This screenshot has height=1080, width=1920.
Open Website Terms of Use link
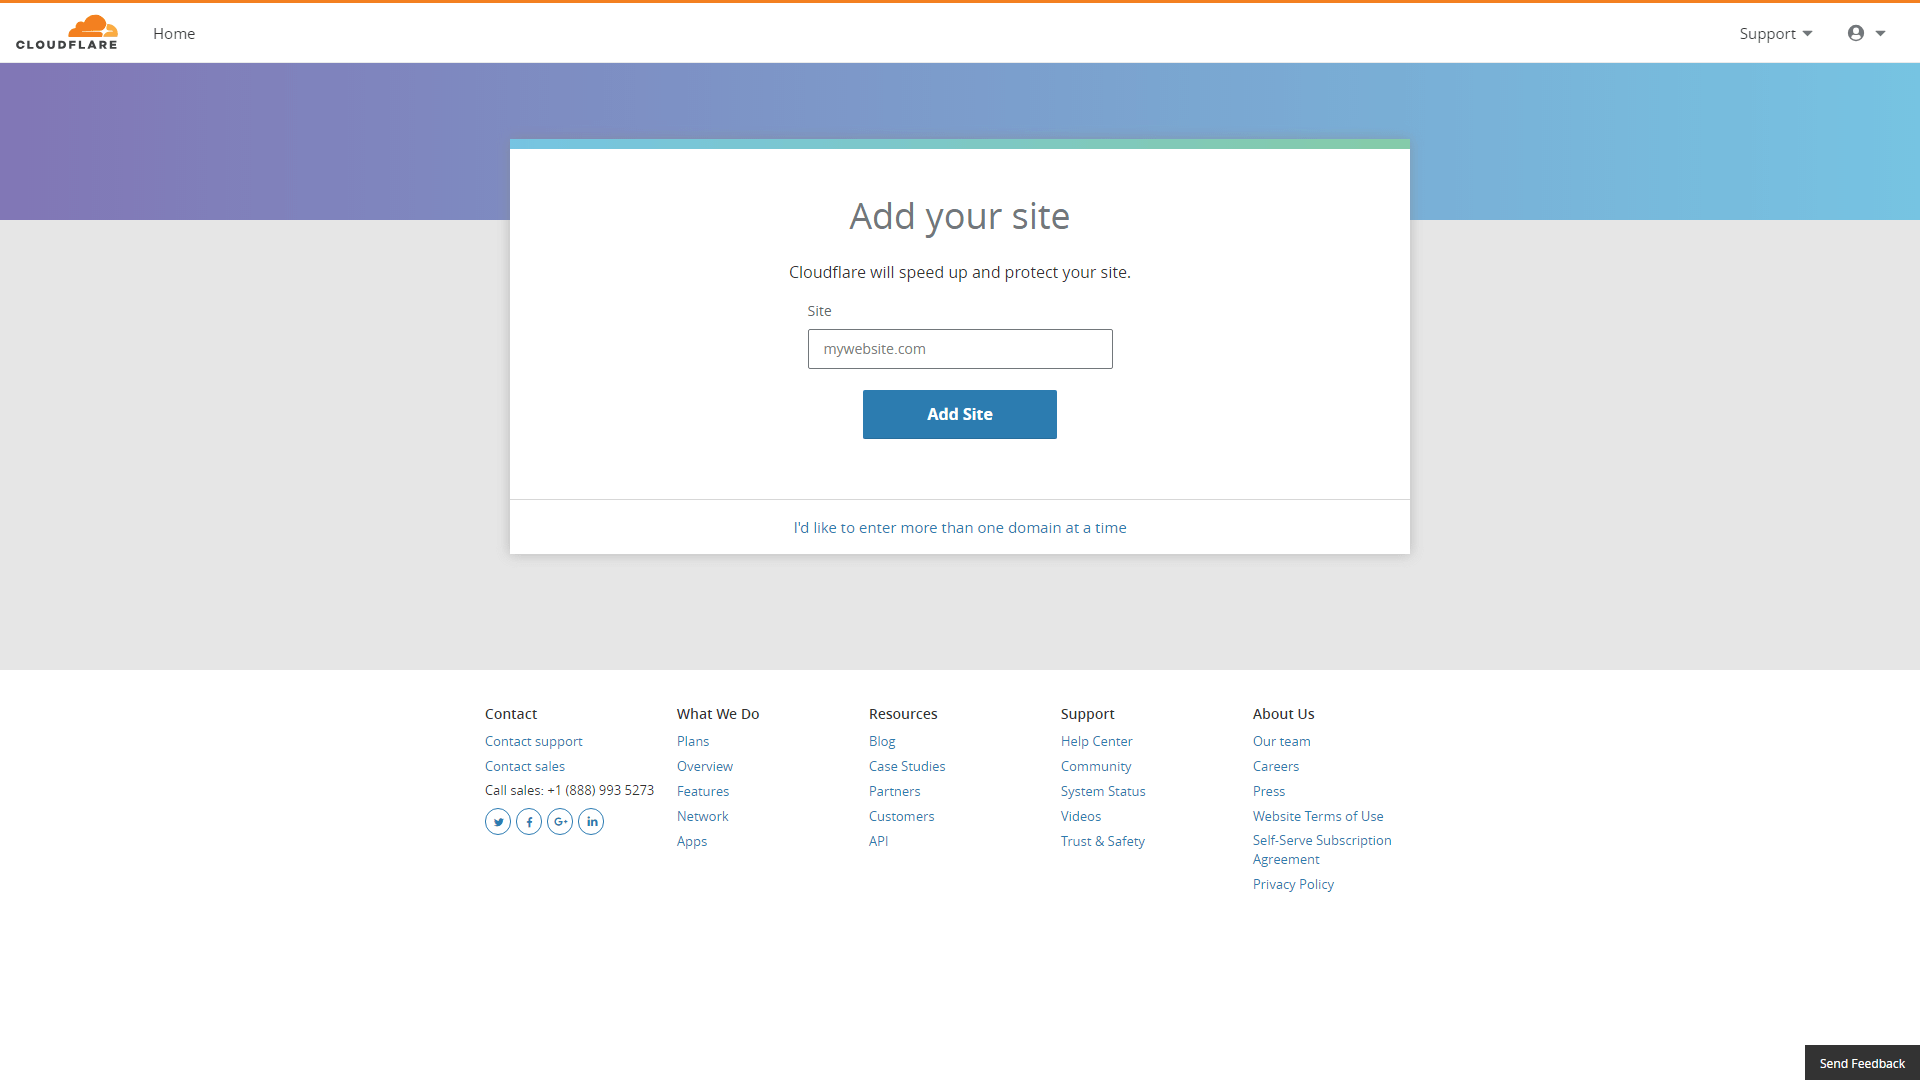click(1318, 816)
